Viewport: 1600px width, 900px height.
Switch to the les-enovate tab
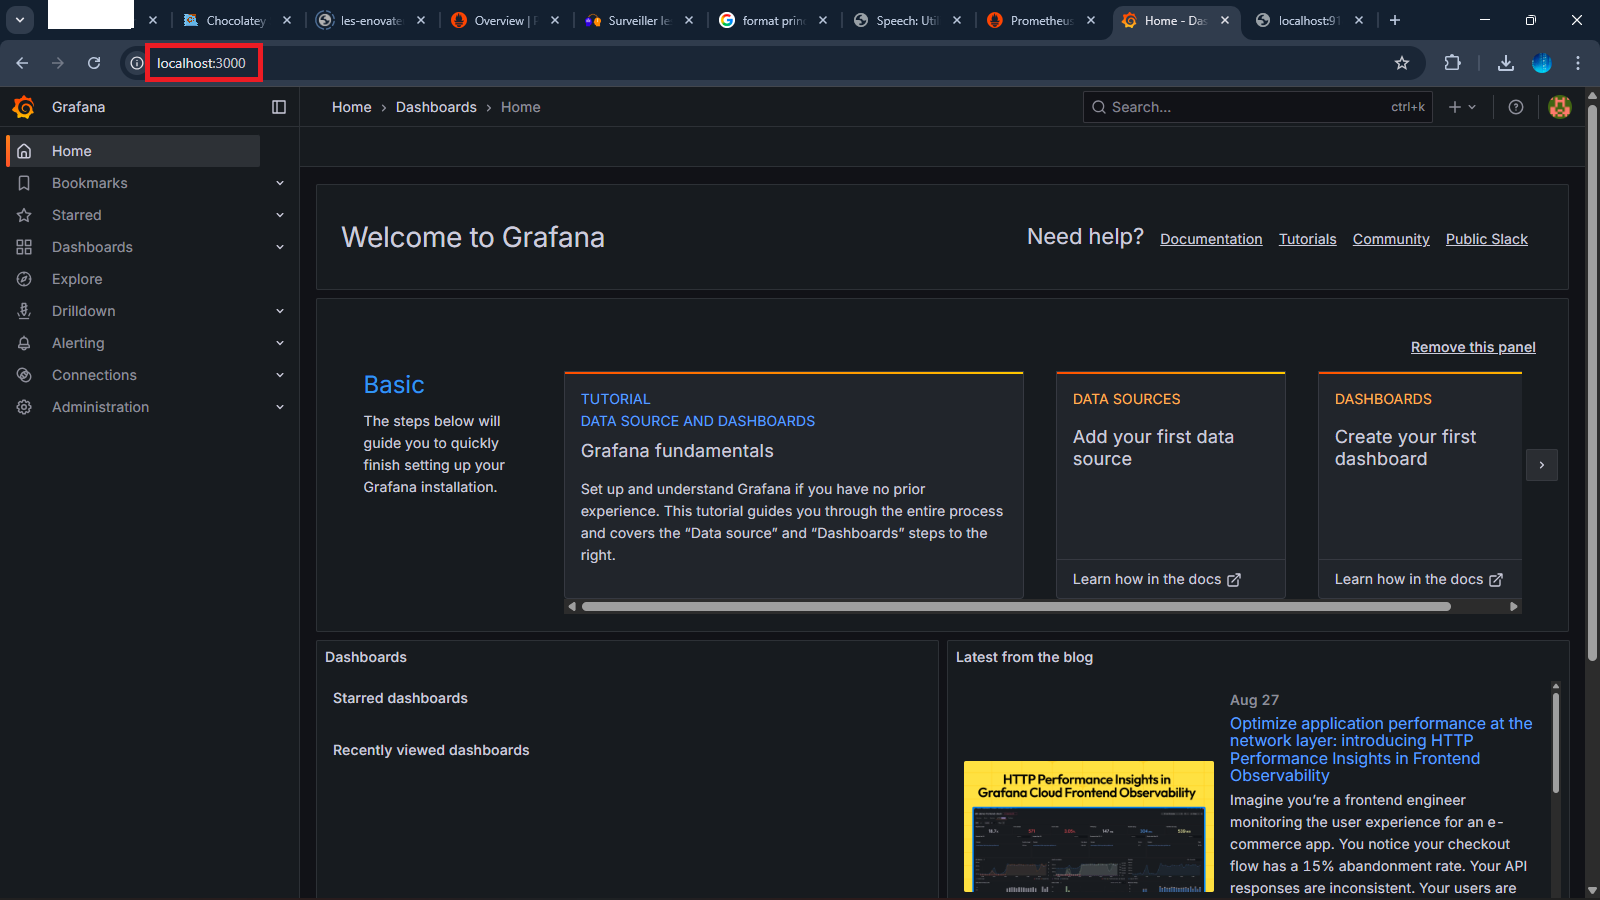371,20
